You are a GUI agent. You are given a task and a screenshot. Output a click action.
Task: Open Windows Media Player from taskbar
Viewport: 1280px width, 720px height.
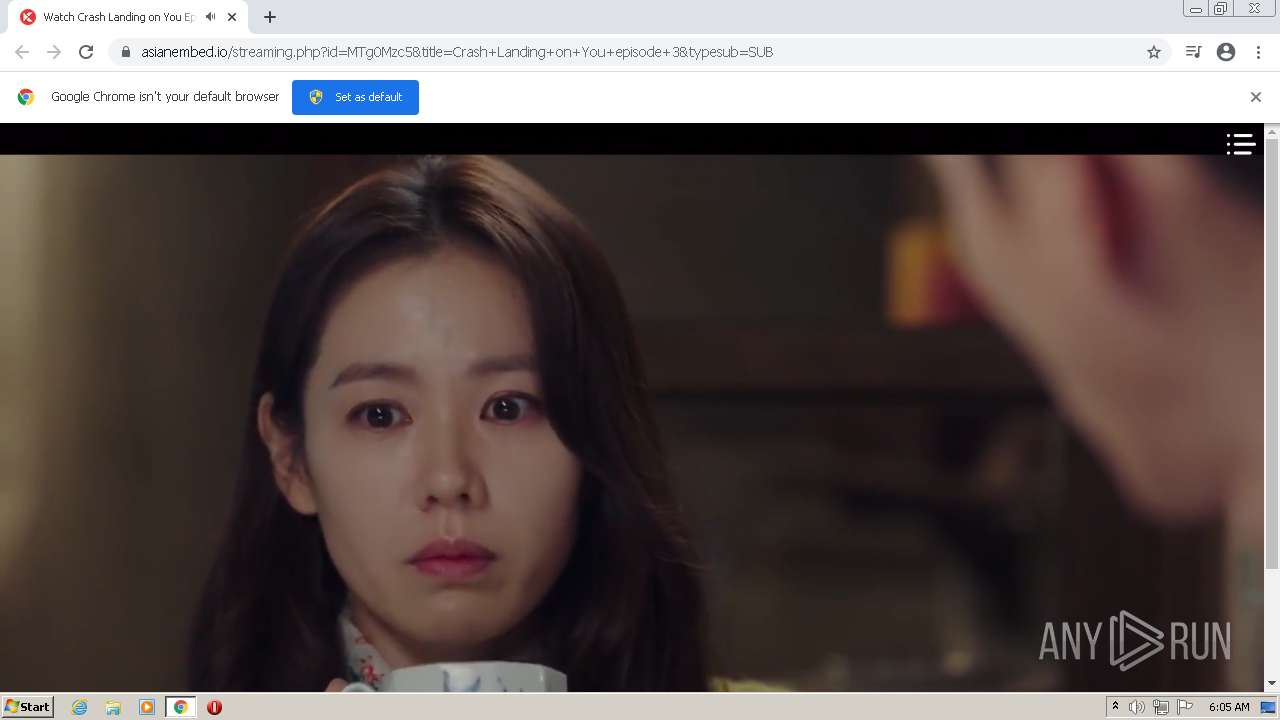tap(147, 707)
